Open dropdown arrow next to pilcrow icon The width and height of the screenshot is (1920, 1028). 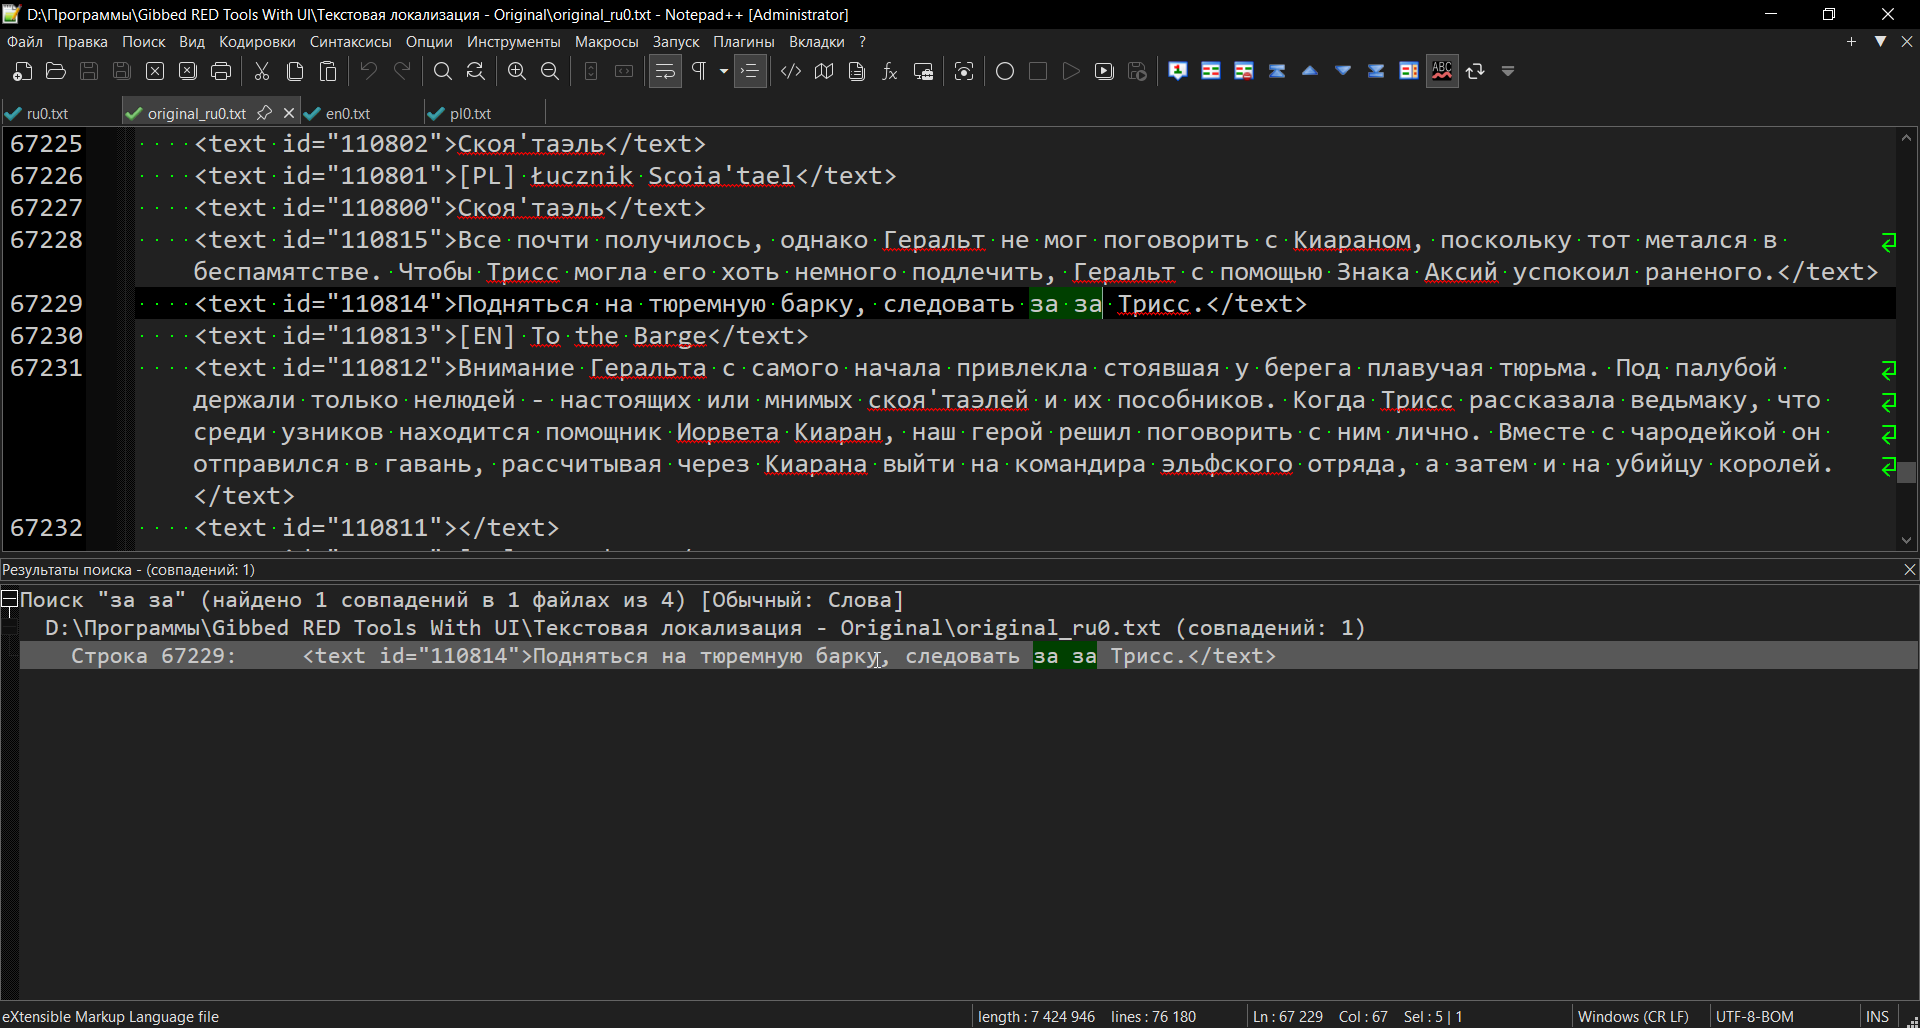pos(723,71)
